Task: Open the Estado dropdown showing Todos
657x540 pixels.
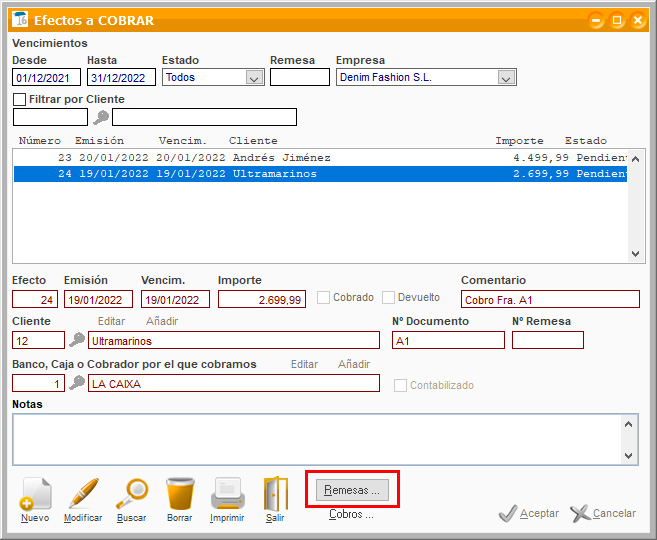Action: 213,77
